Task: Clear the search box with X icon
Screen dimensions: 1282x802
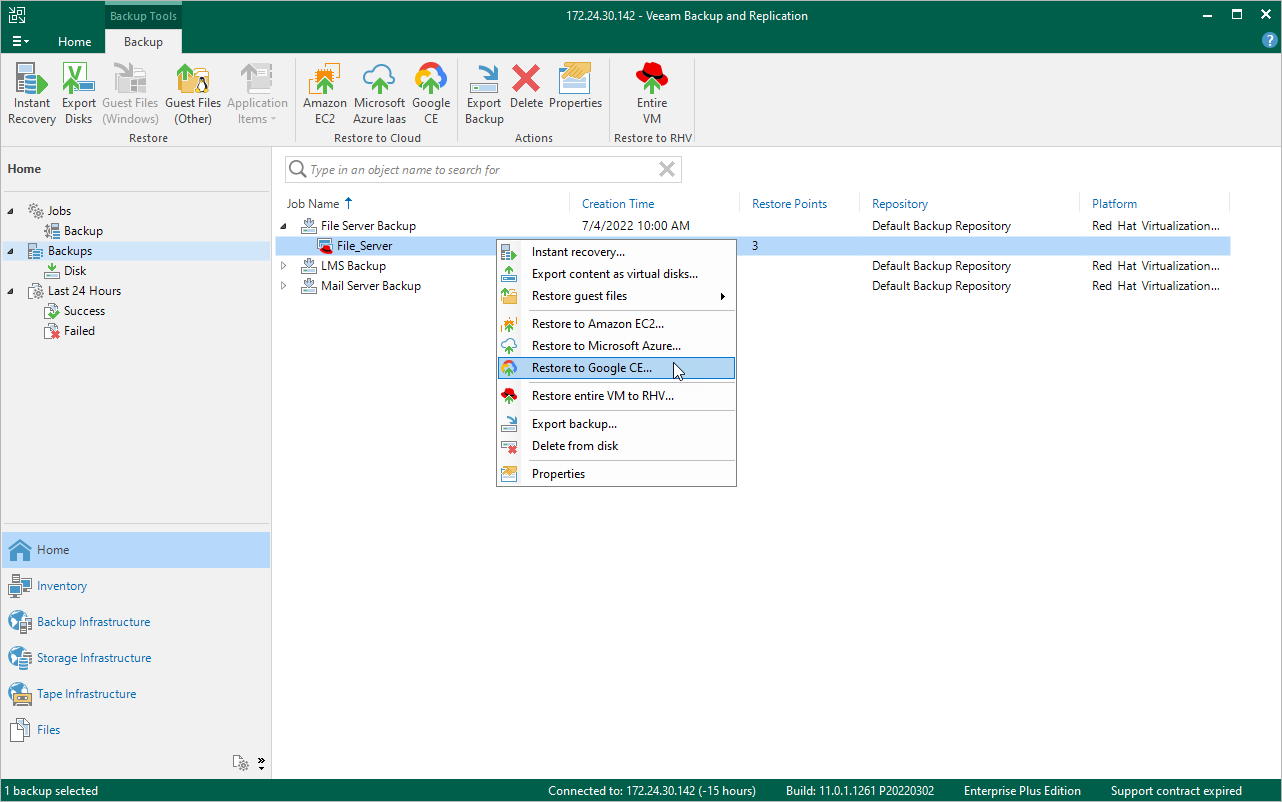Action: click(667, 170)
